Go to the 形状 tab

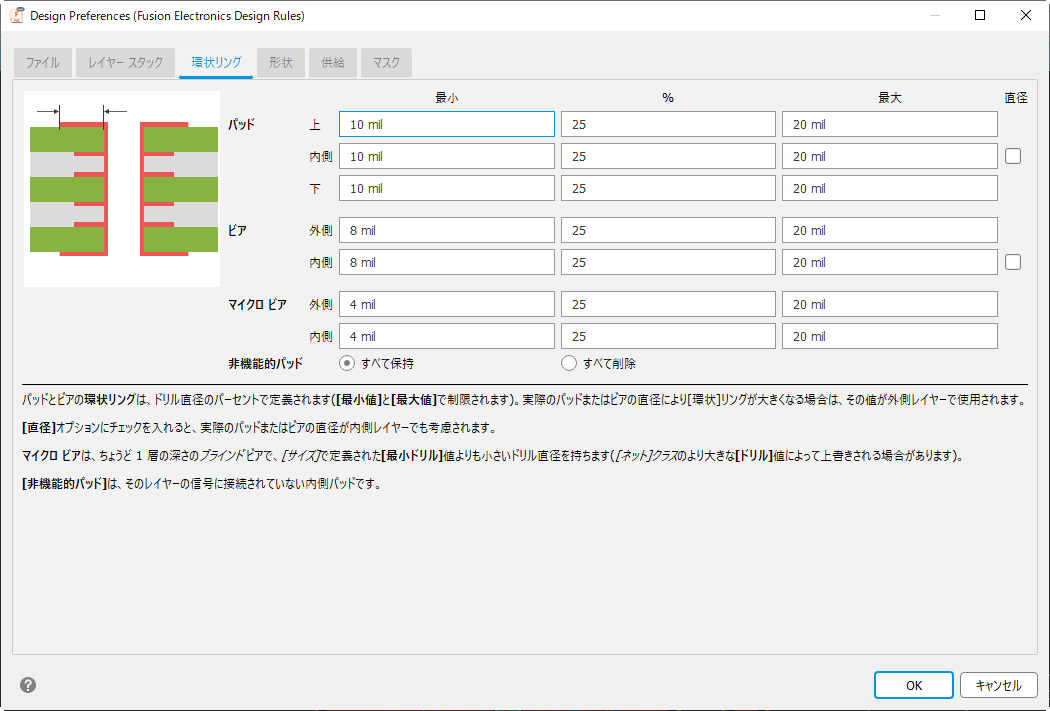(281, 62)
